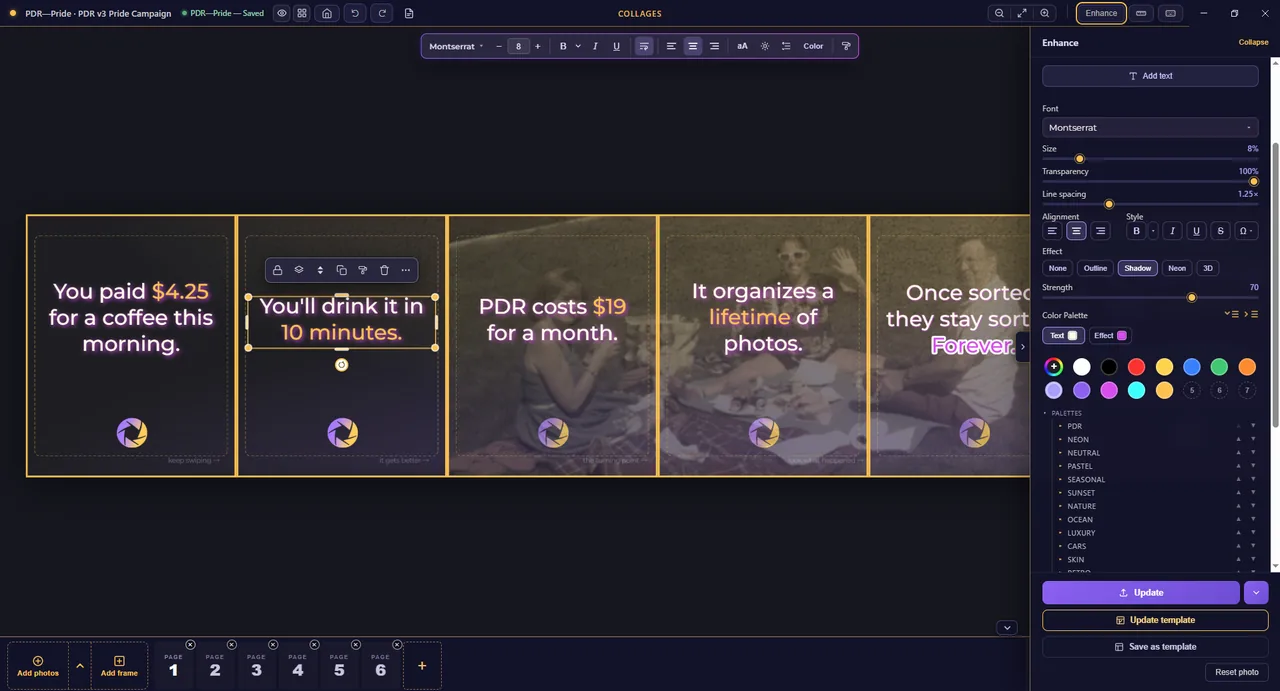Select panel center alignment button

(1076, 231)
